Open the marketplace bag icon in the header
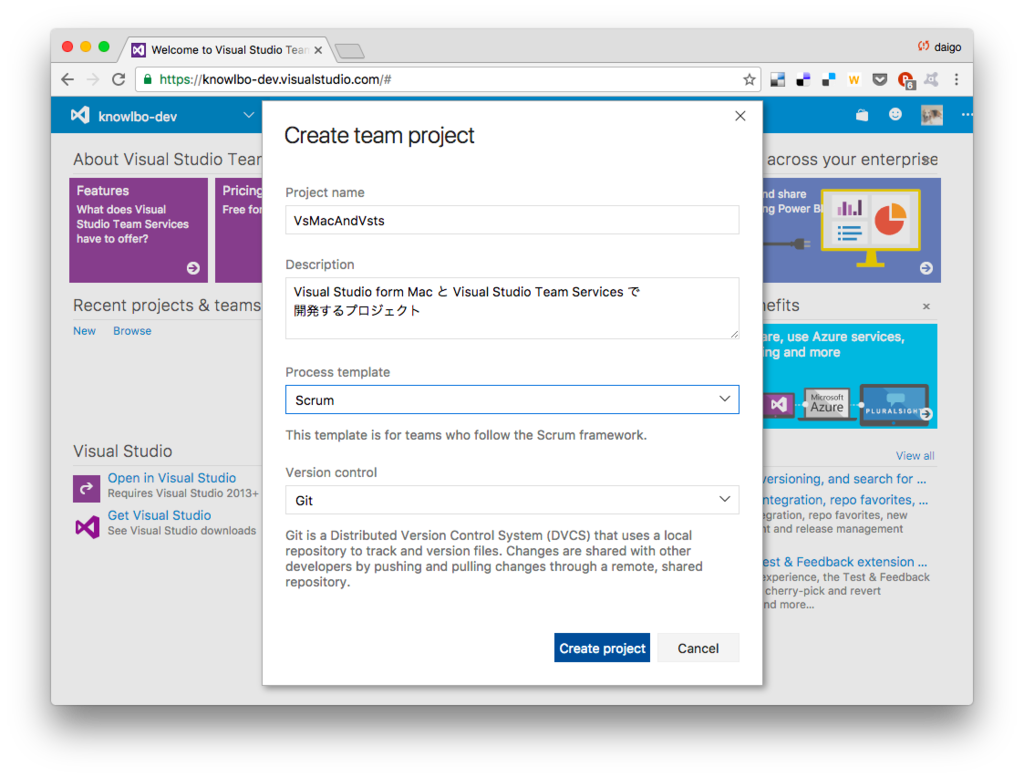Screen dimensions: 1024x778 tap(862, 116)
